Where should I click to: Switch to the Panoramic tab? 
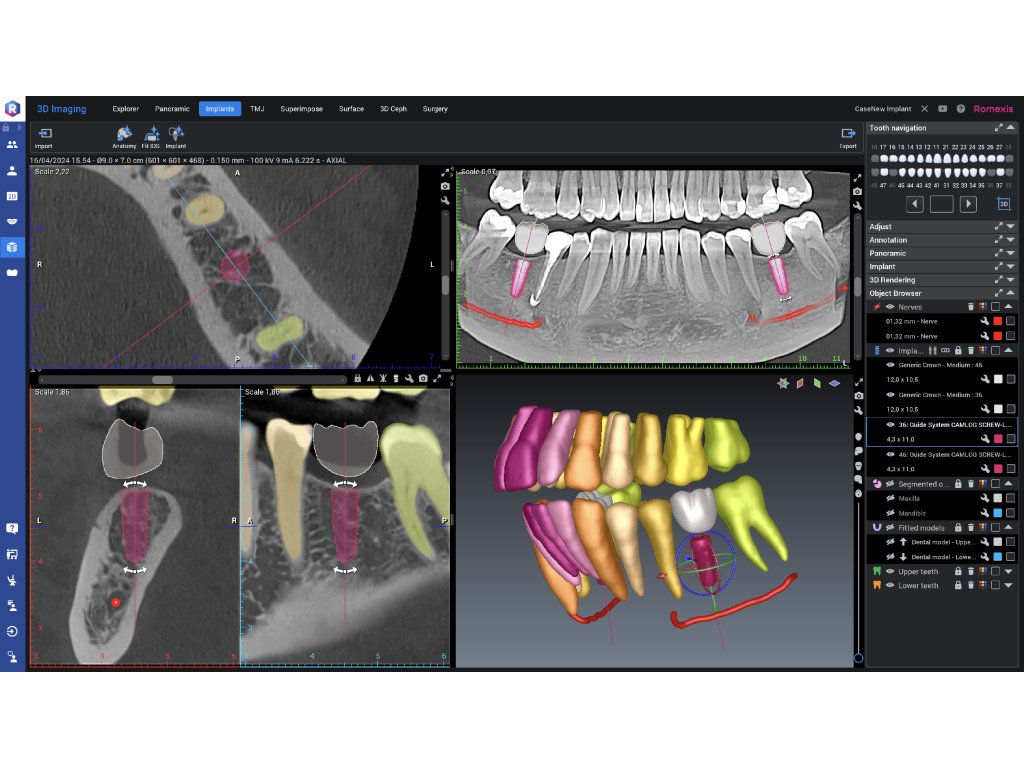pyautogui.click(x=172, y=108)
